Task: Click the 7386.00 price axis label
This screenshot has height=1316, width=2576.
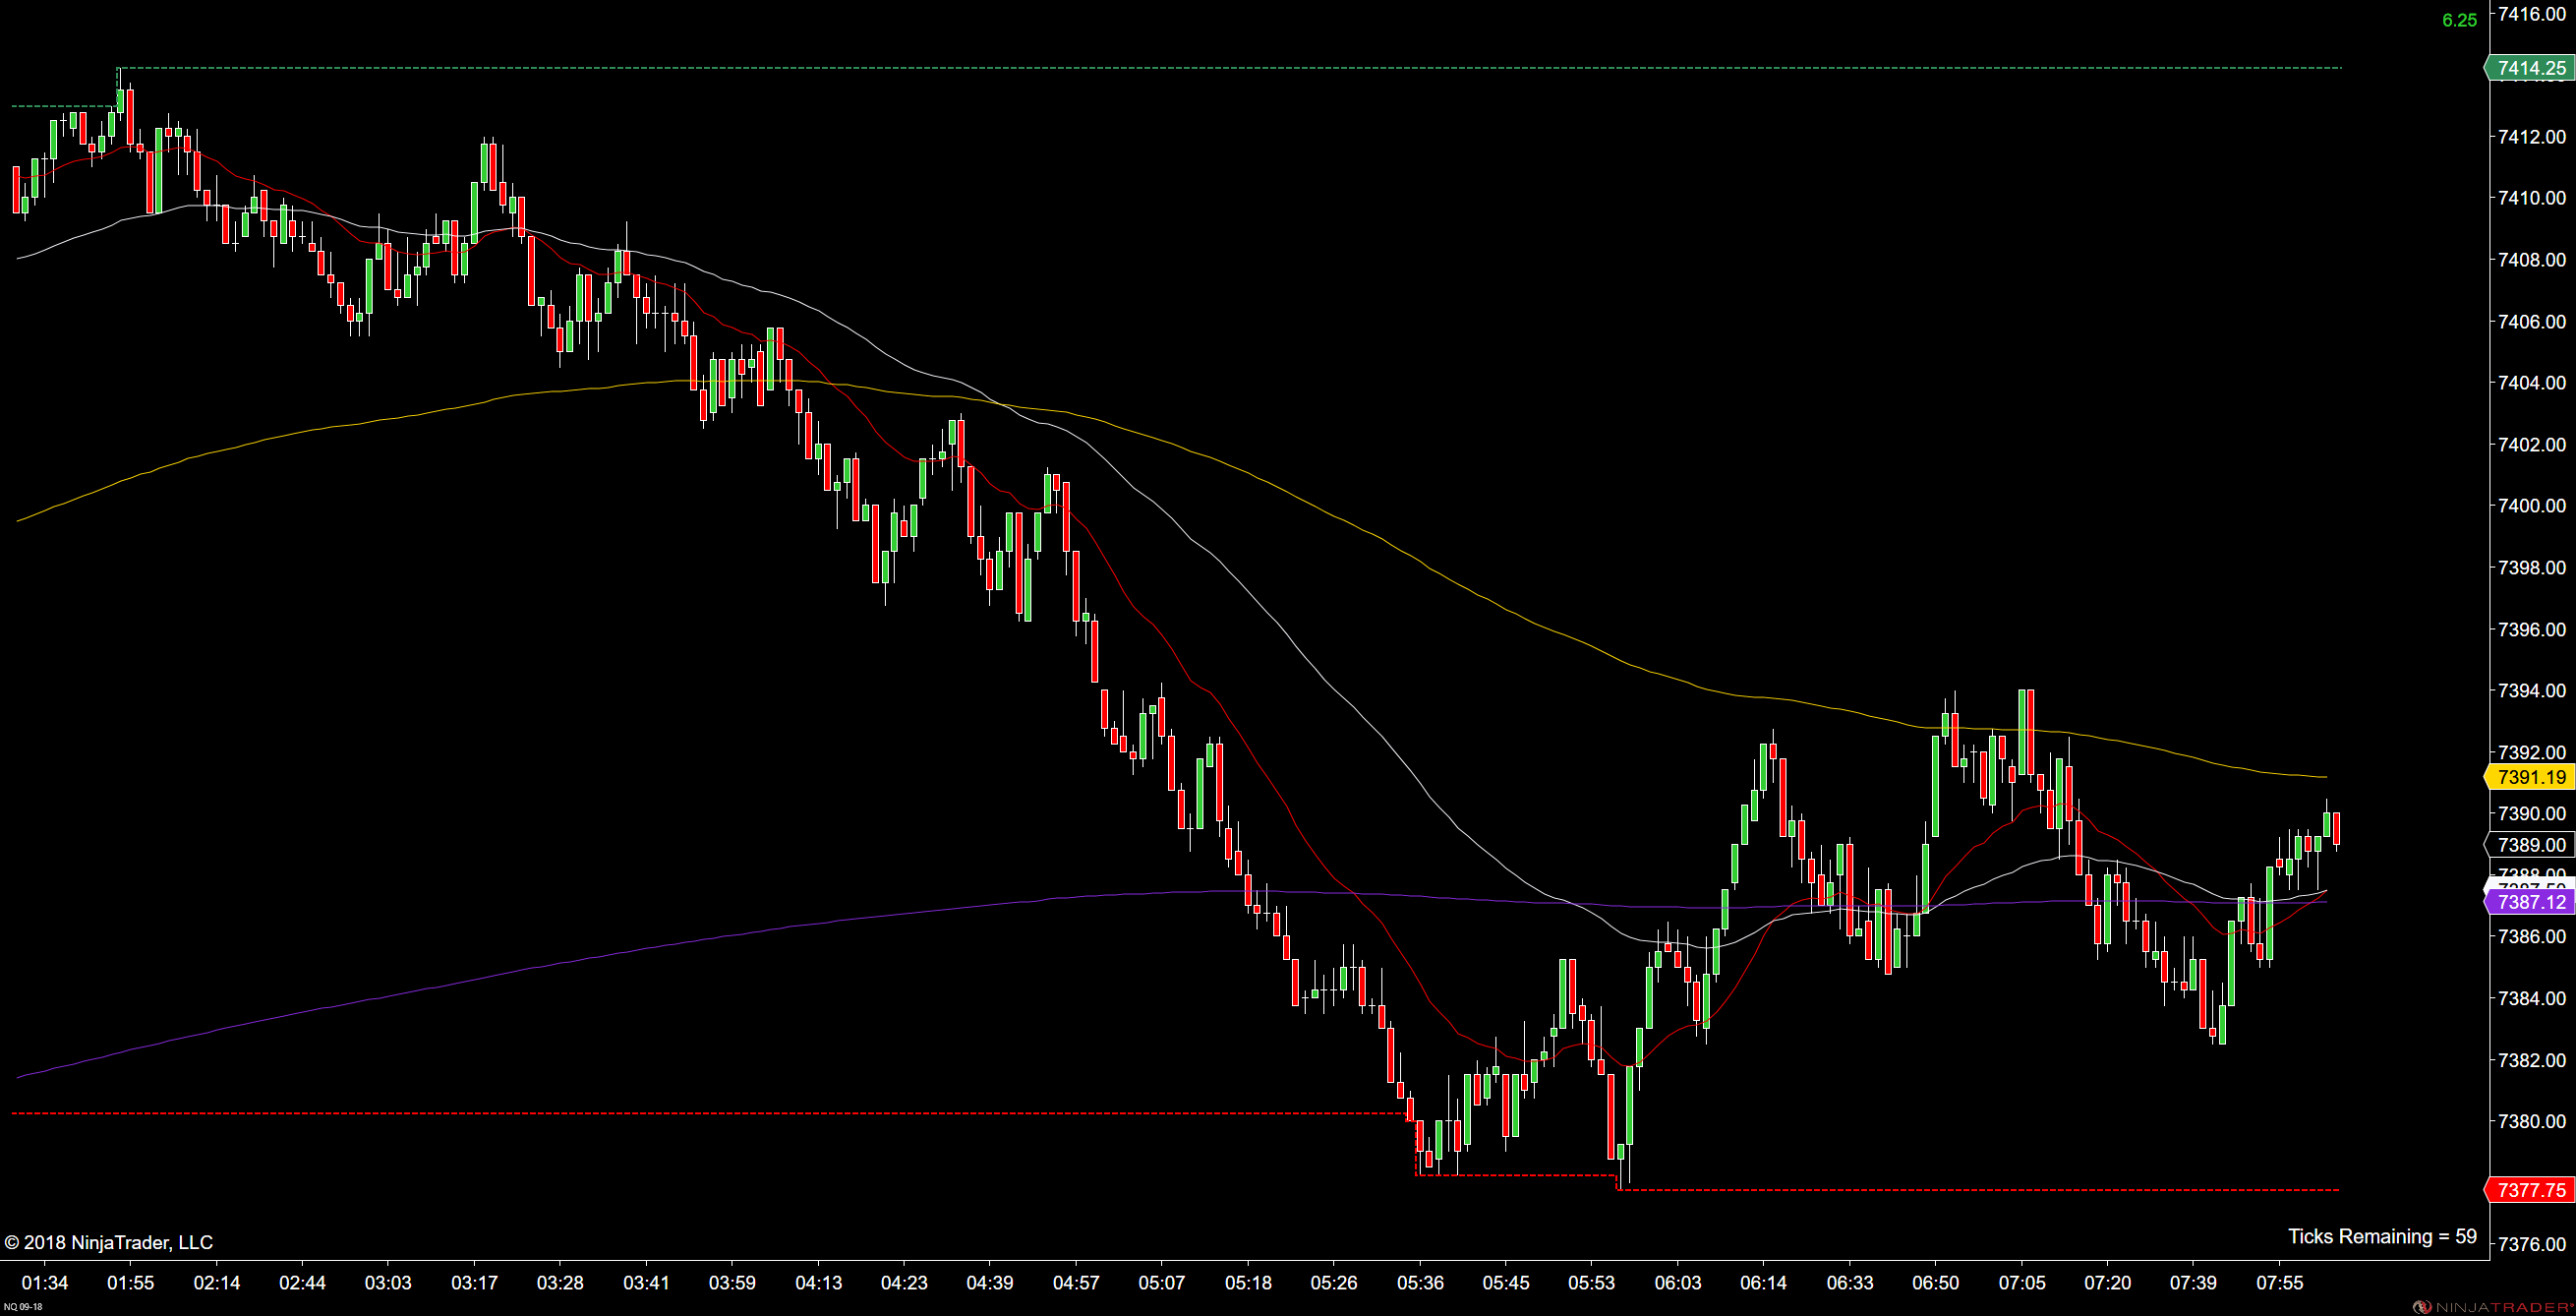Action: (2532, 937)
